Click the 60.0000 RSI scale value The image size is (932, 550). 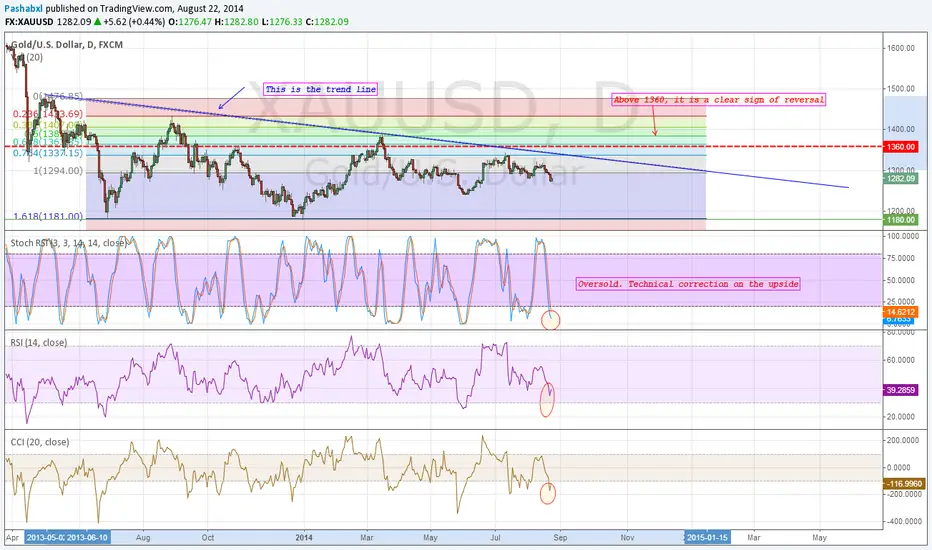point(902,360)
